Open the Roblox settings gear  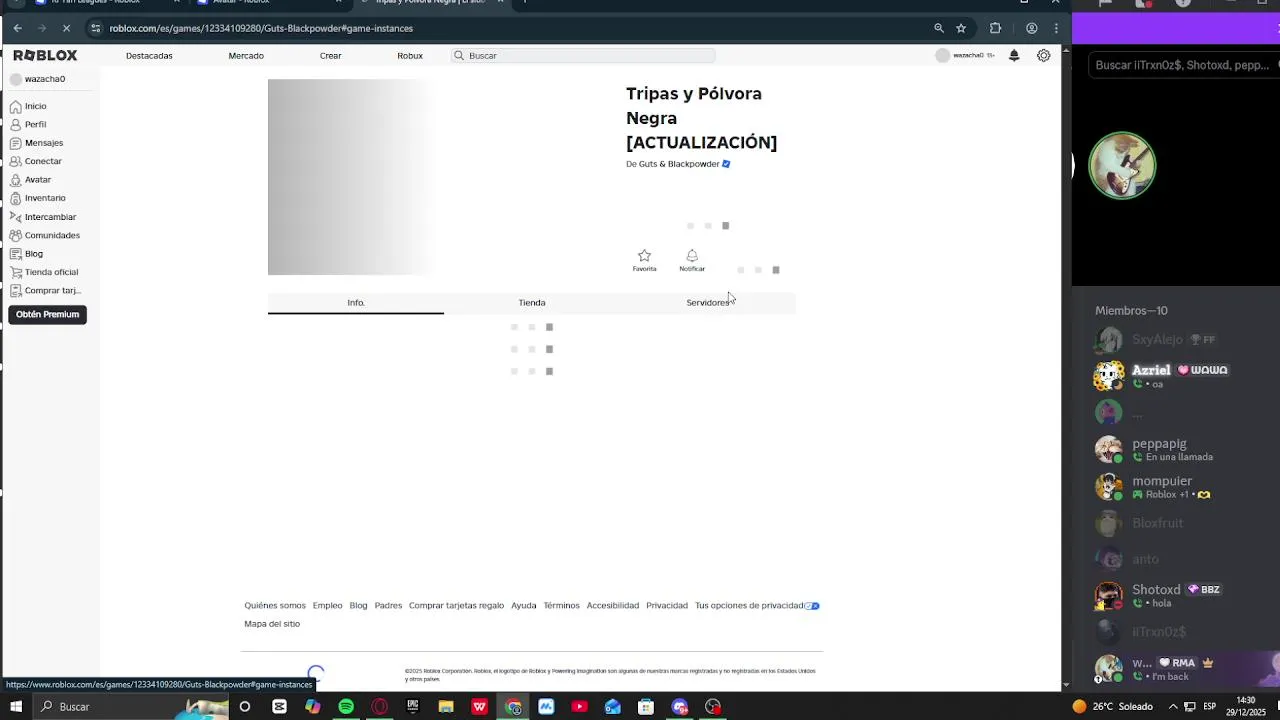[1043, 56]
